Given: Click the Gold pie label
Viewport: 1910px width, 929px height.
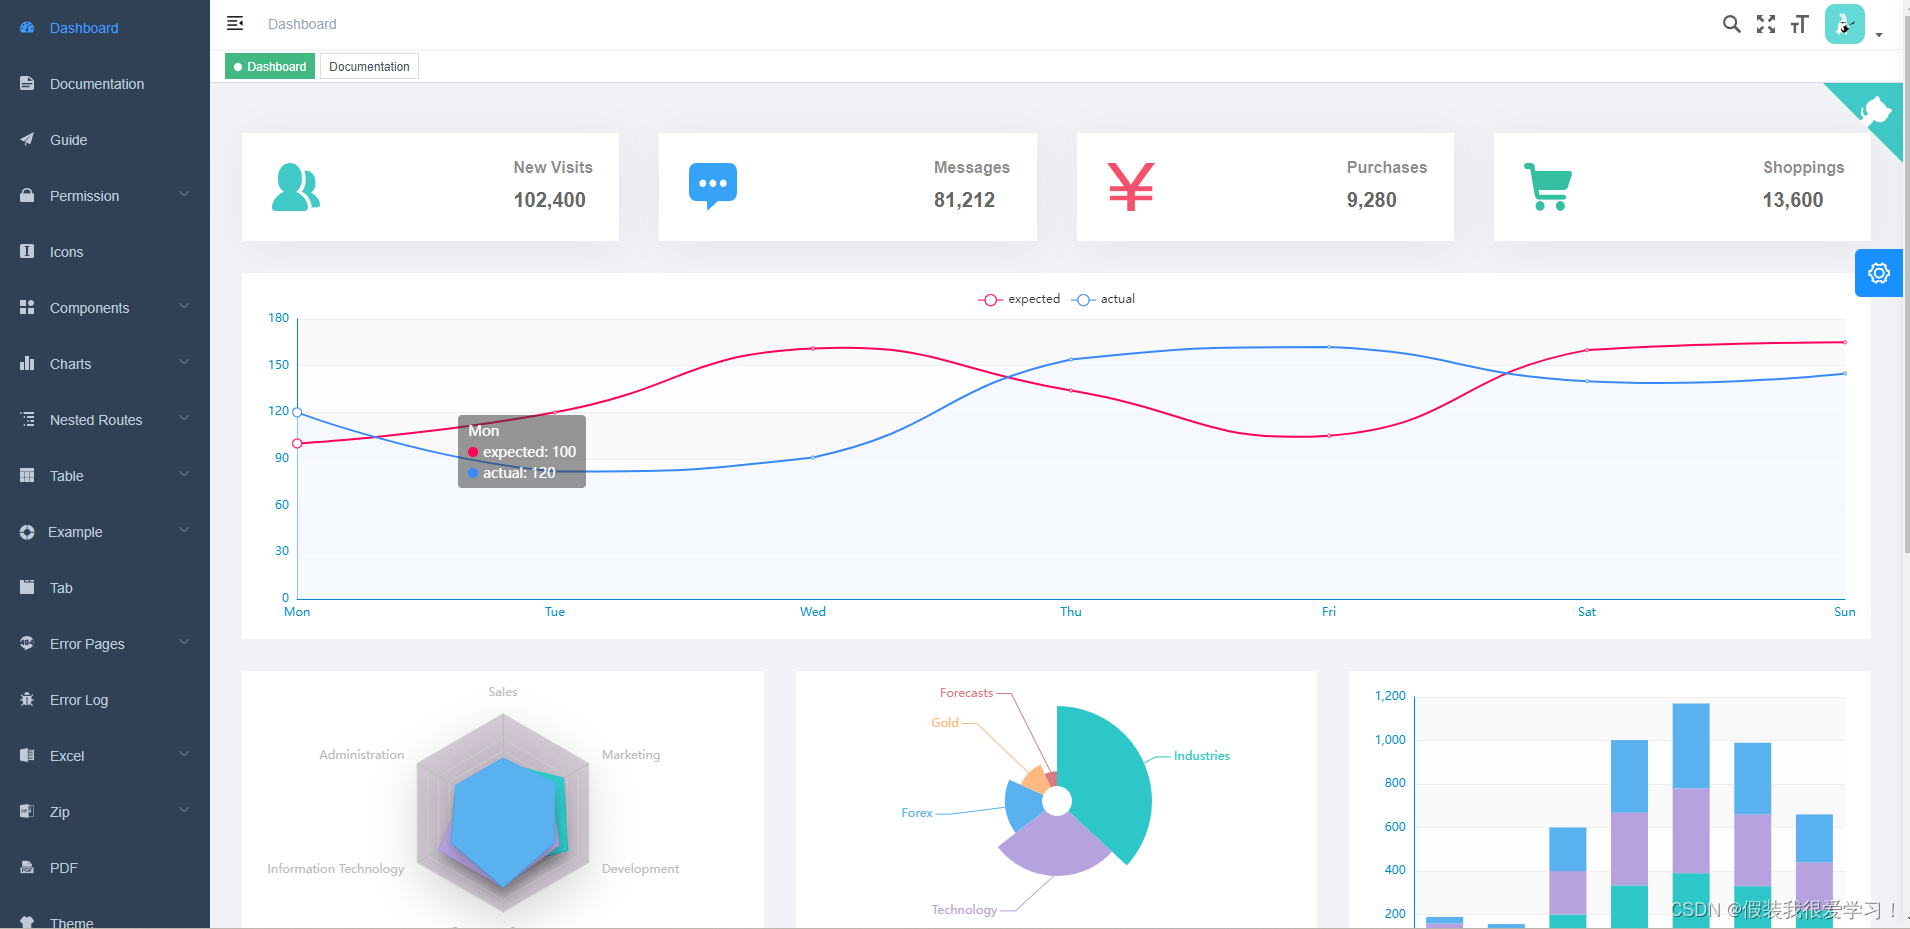Looking at the screenshot, I should (945, 723).
